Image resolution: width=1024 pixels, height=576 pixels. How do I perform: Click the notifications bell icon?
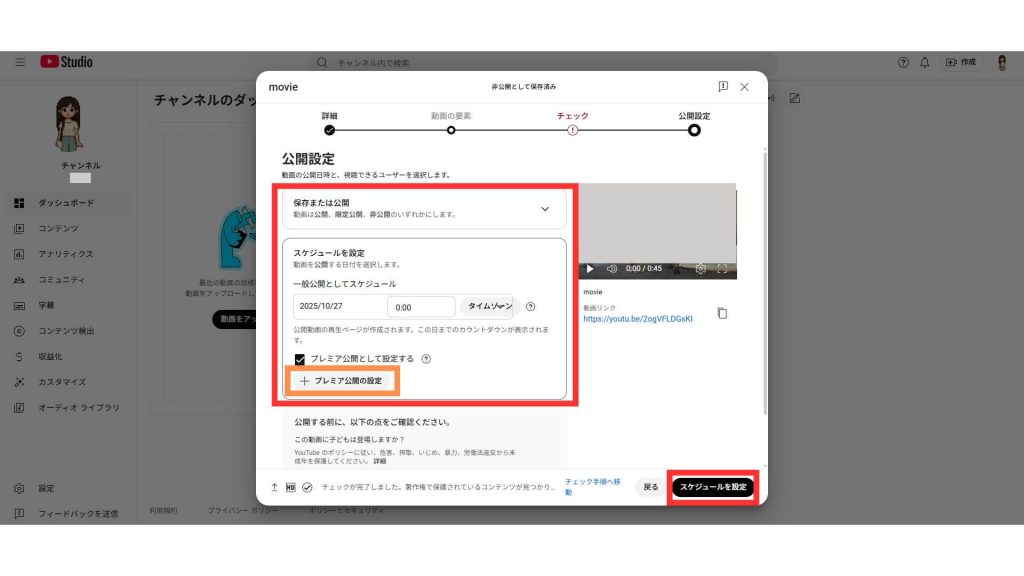coord(925,62)
